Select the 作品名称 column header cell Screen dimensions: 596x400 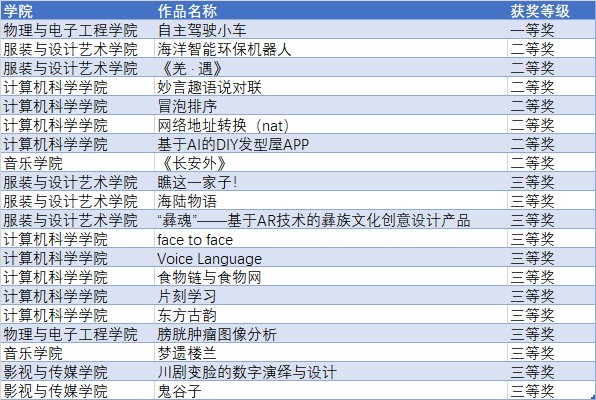pyautogui.click(x=331, y=11)
